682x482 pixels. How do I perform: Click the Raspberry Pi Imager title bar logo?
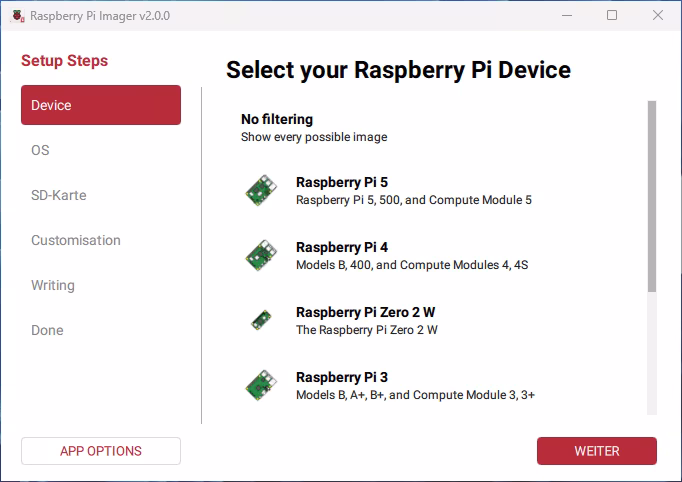pyautogui.click(x=17, y=16)
